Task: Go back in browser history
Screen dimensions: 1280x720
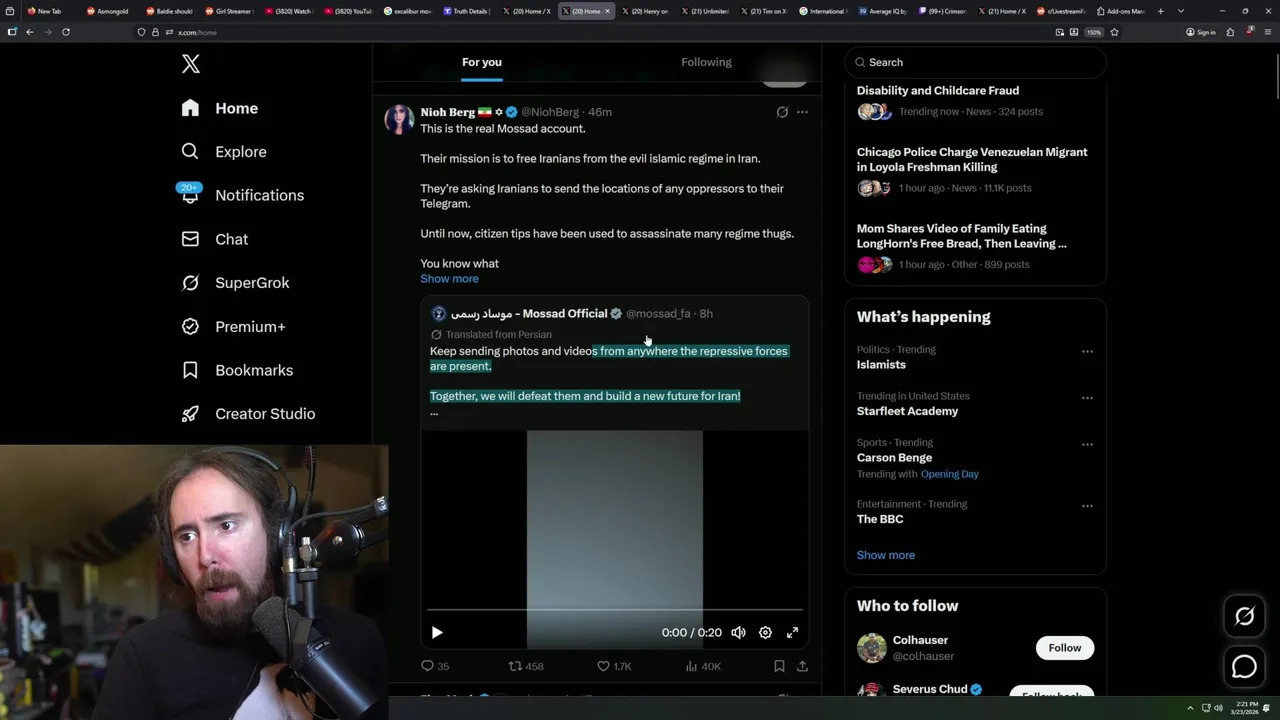Action: [30, 32]
